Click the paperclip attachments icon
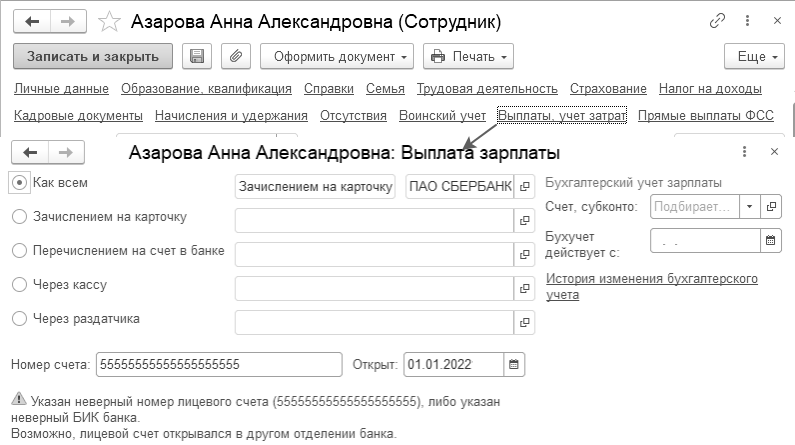Viewport: 795px width, 445px height. (x=236, y=57)
